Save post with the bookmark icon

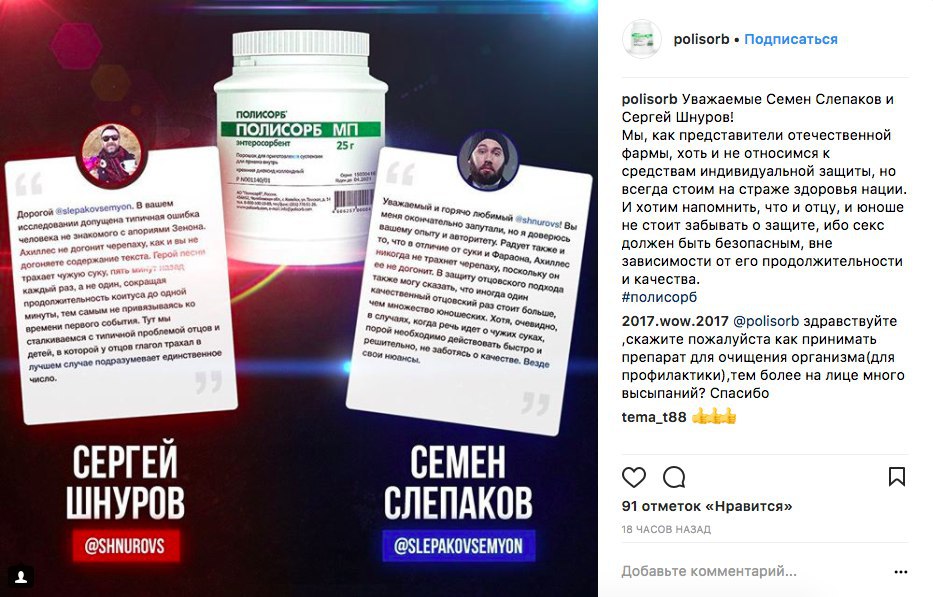point(897,476)
